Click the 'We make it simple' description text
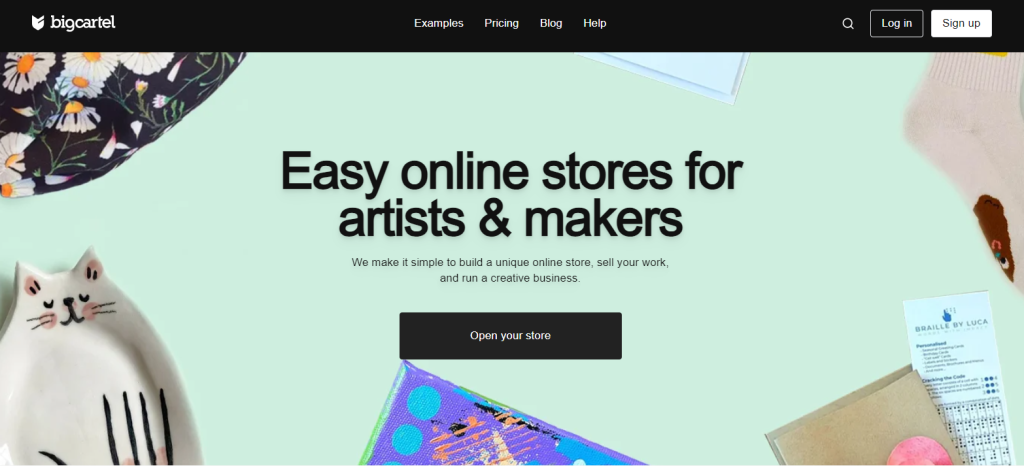Image resolution: width=1024 pixels, height=466 pixels. pyautogui.click(x=510, y=270)
